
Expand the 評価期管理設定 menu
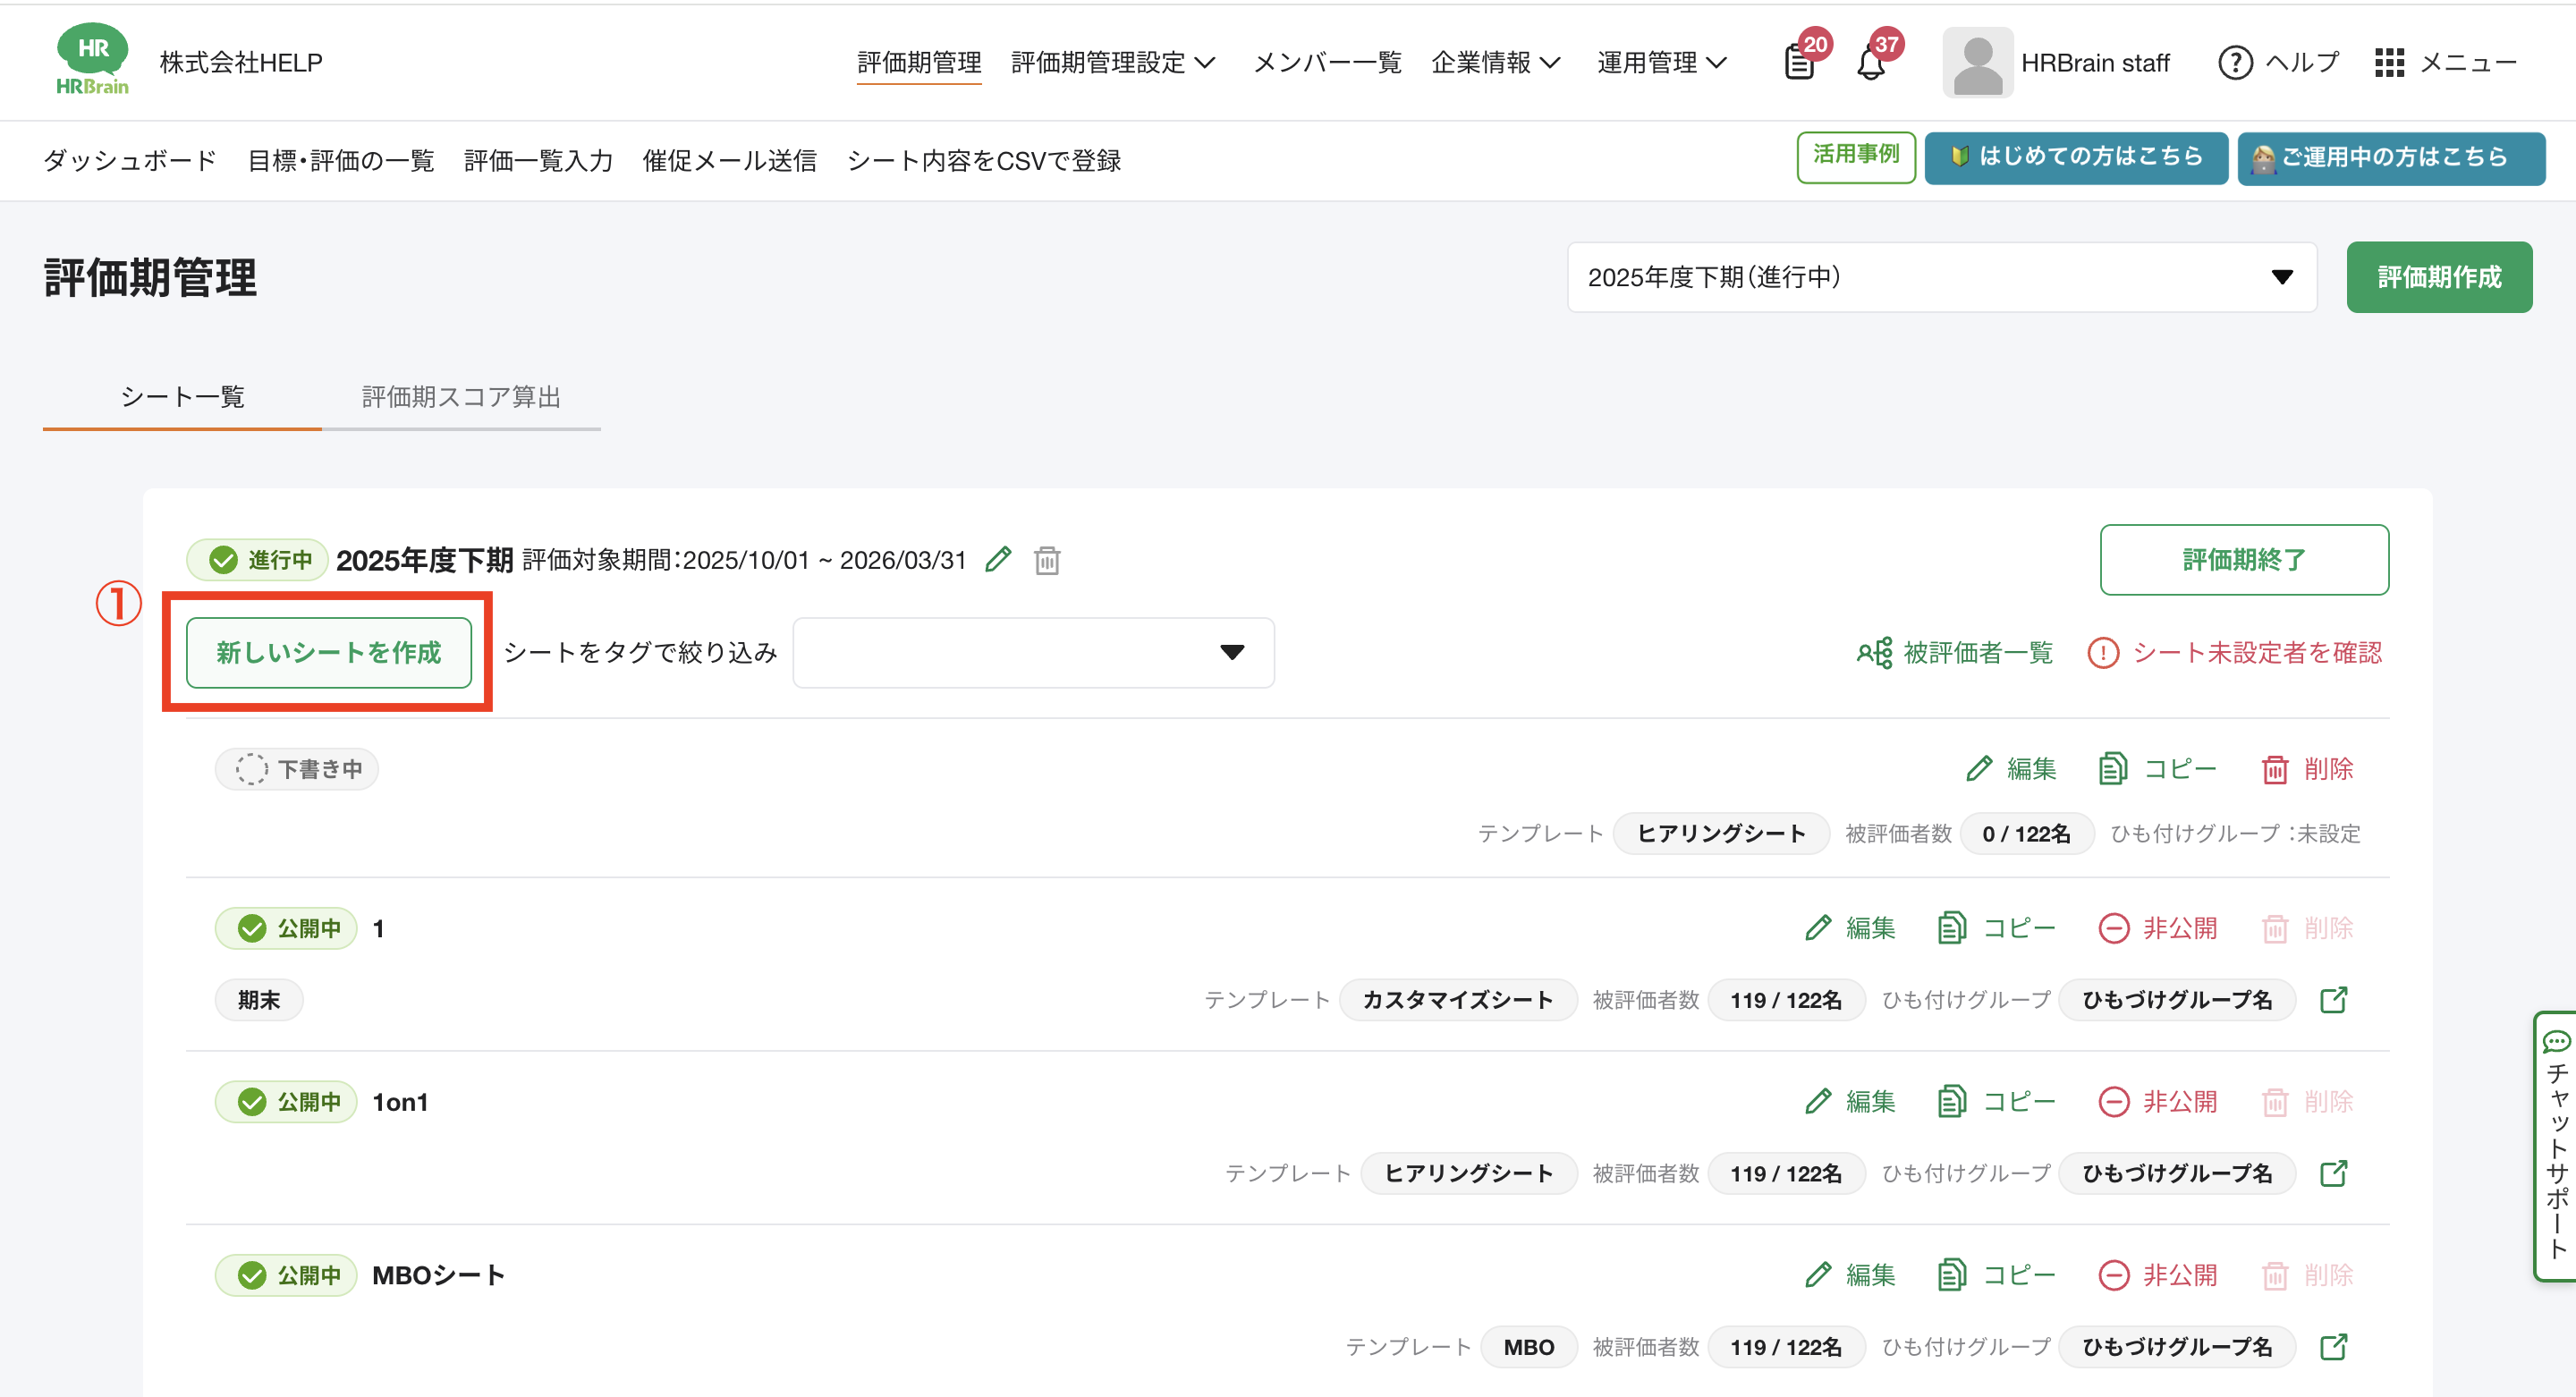(1112, 63)
